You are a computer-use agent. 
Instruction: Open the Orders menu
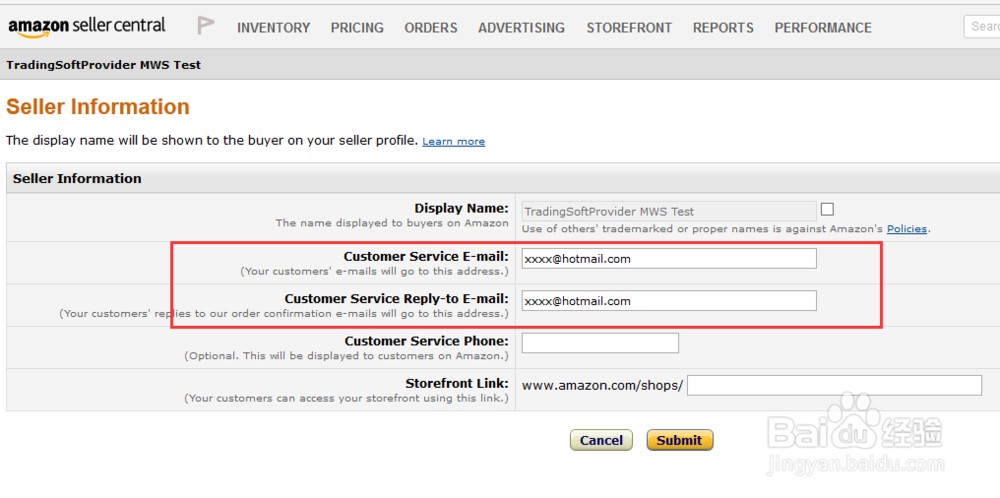pyautogui.click(x=431, y=28)
